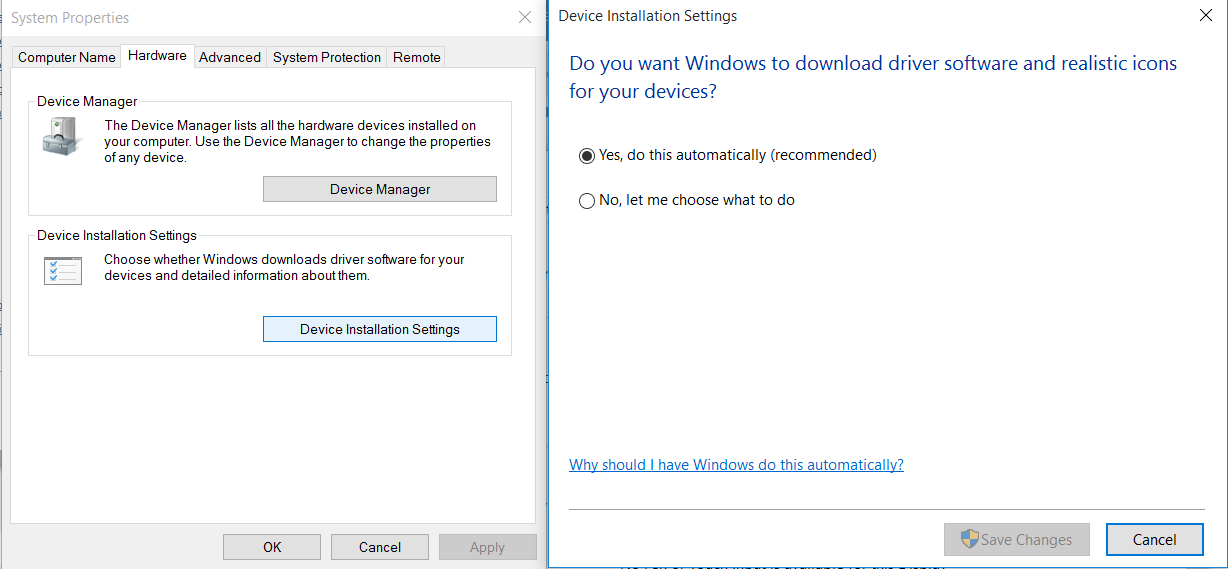Click the Device Installation Settings button

[380, 329]
